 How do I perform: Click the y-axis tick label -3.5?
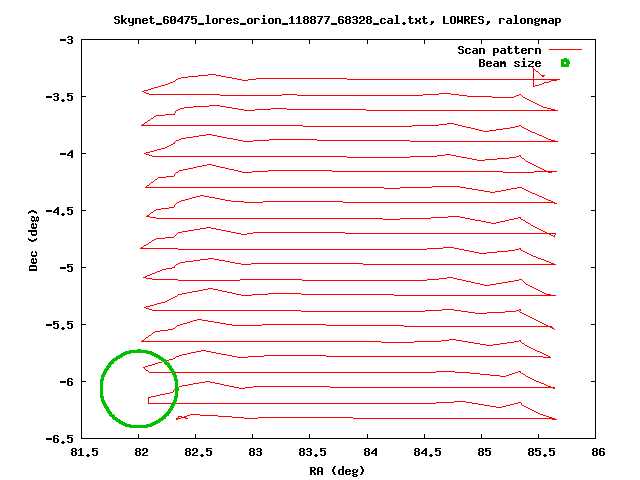coord(60,97)
